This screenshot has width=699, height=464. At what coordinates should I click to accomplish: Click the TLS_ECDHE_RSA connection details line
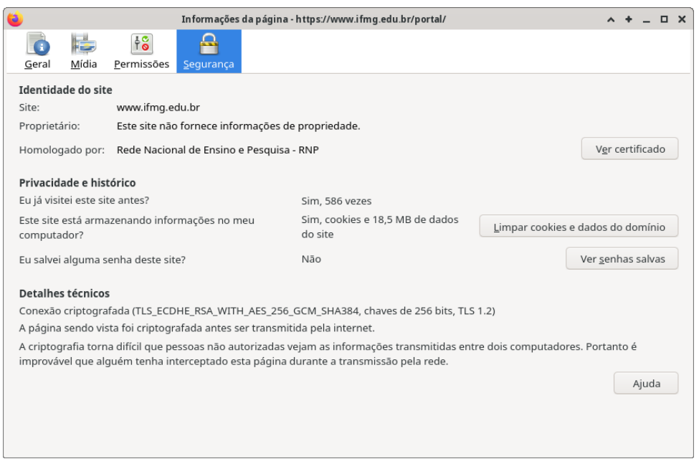pyautogui.click(x=257, y=311)
